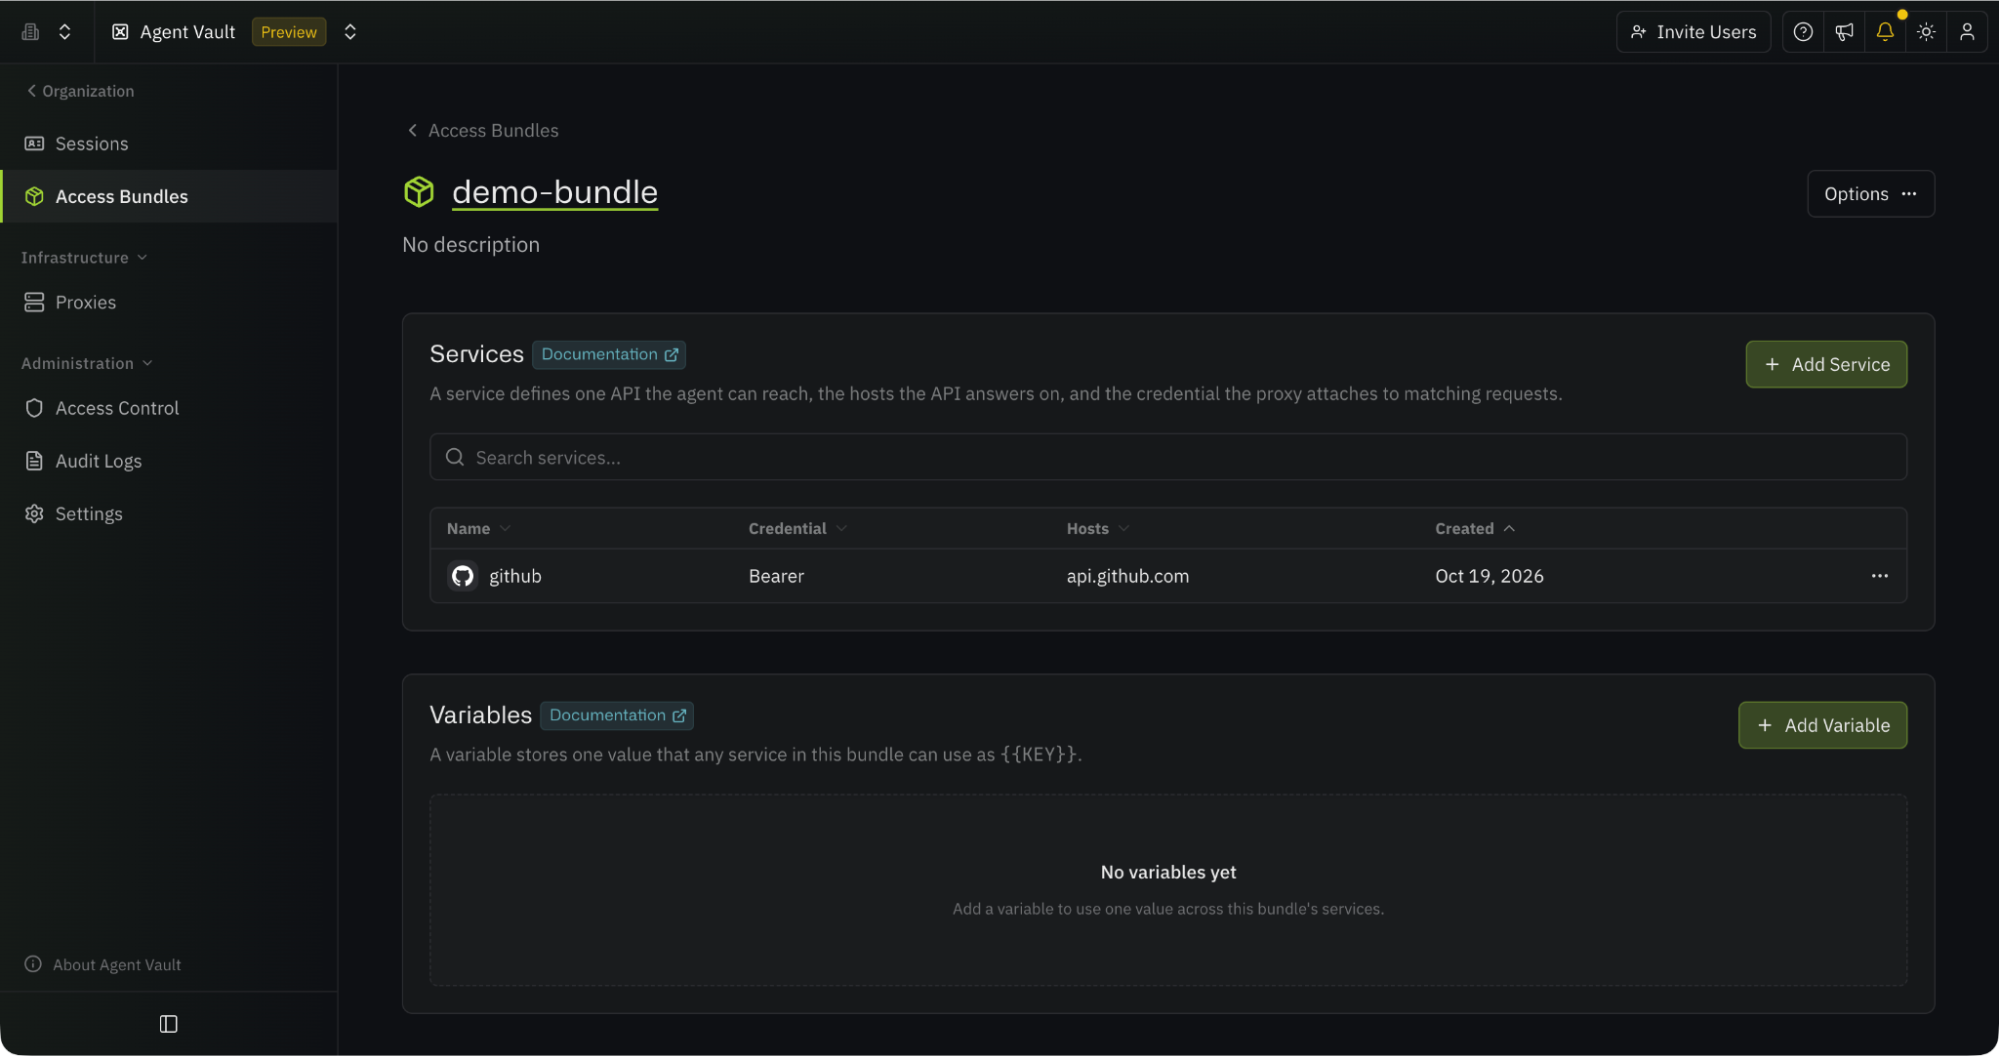This screenshot has width=1999, height=1057.
Task: Click the Invite Users button
Action: pyautogui.click(x=1693, y=32)
